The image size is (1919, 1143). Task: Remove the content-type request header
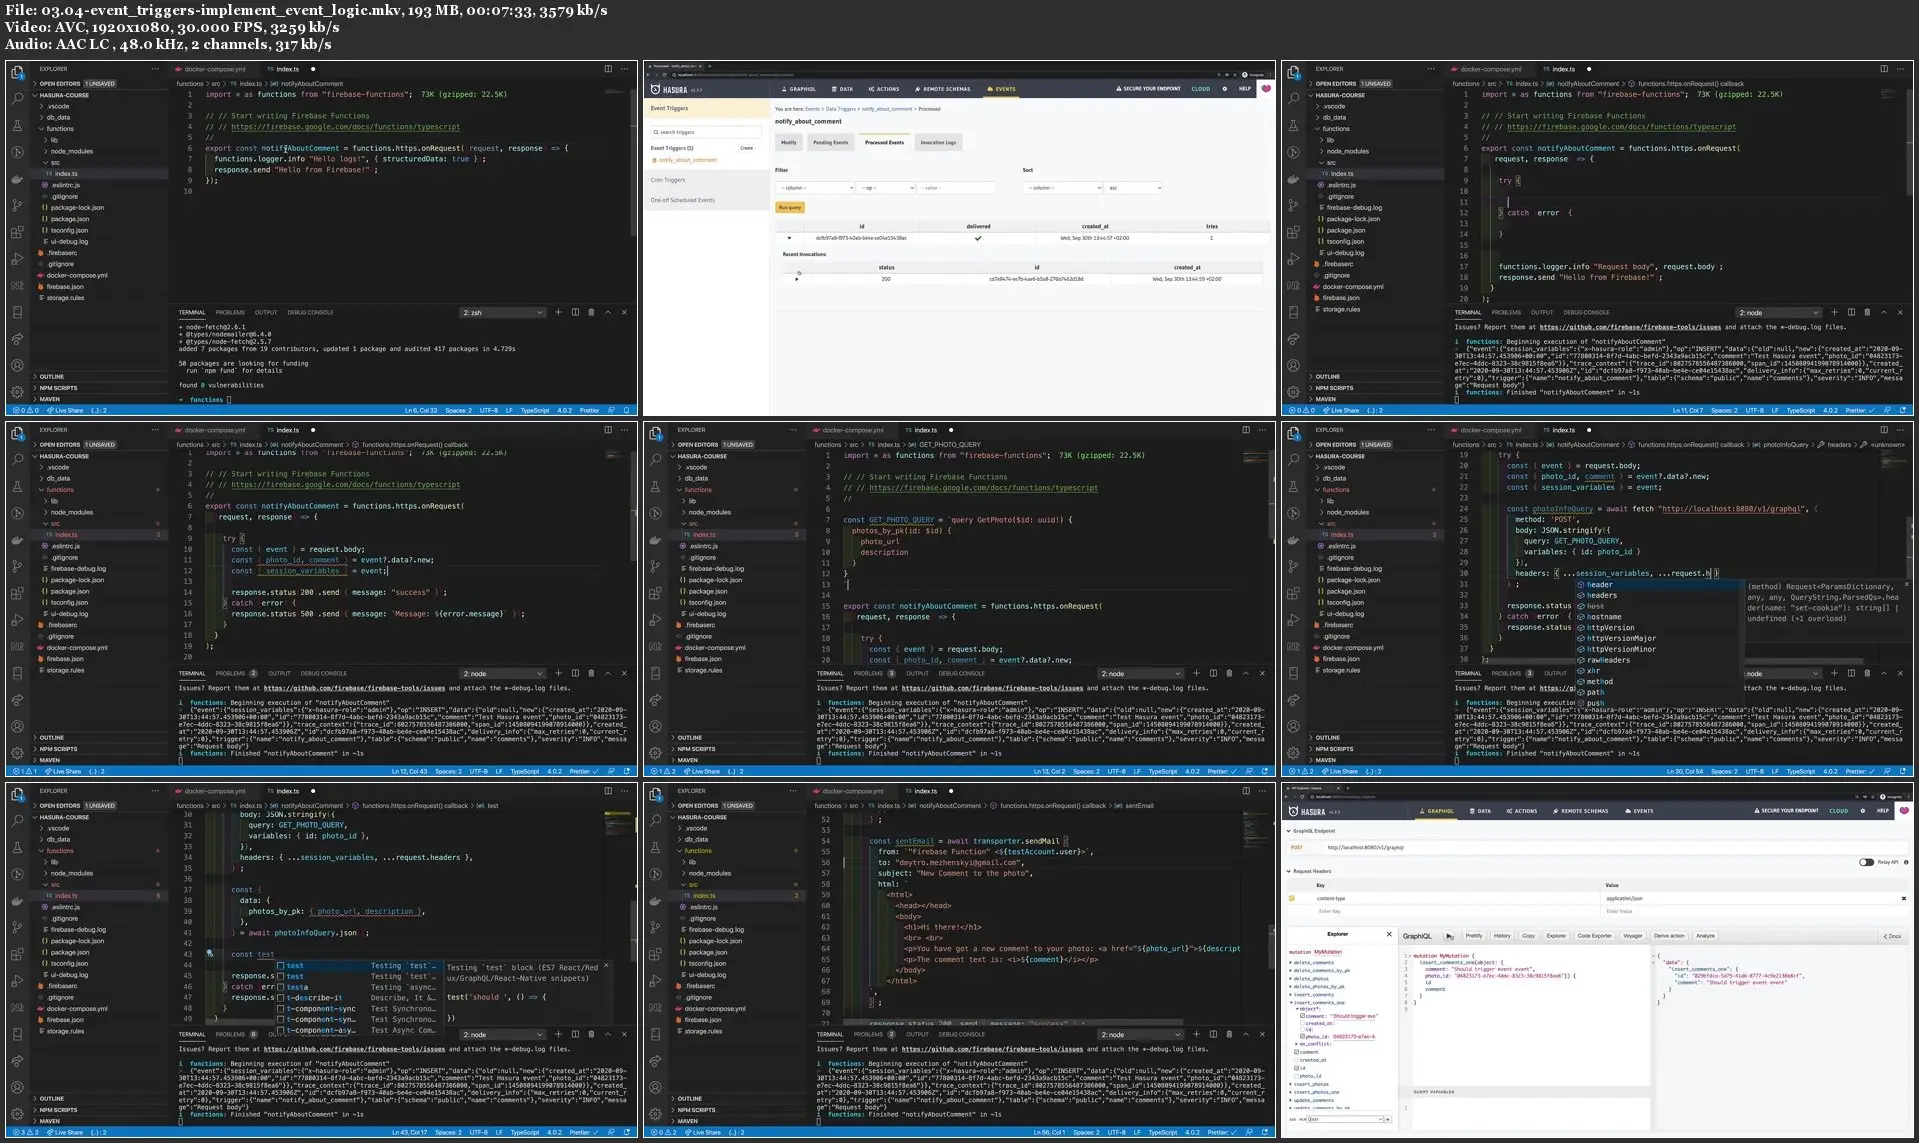coord(1903,898)
